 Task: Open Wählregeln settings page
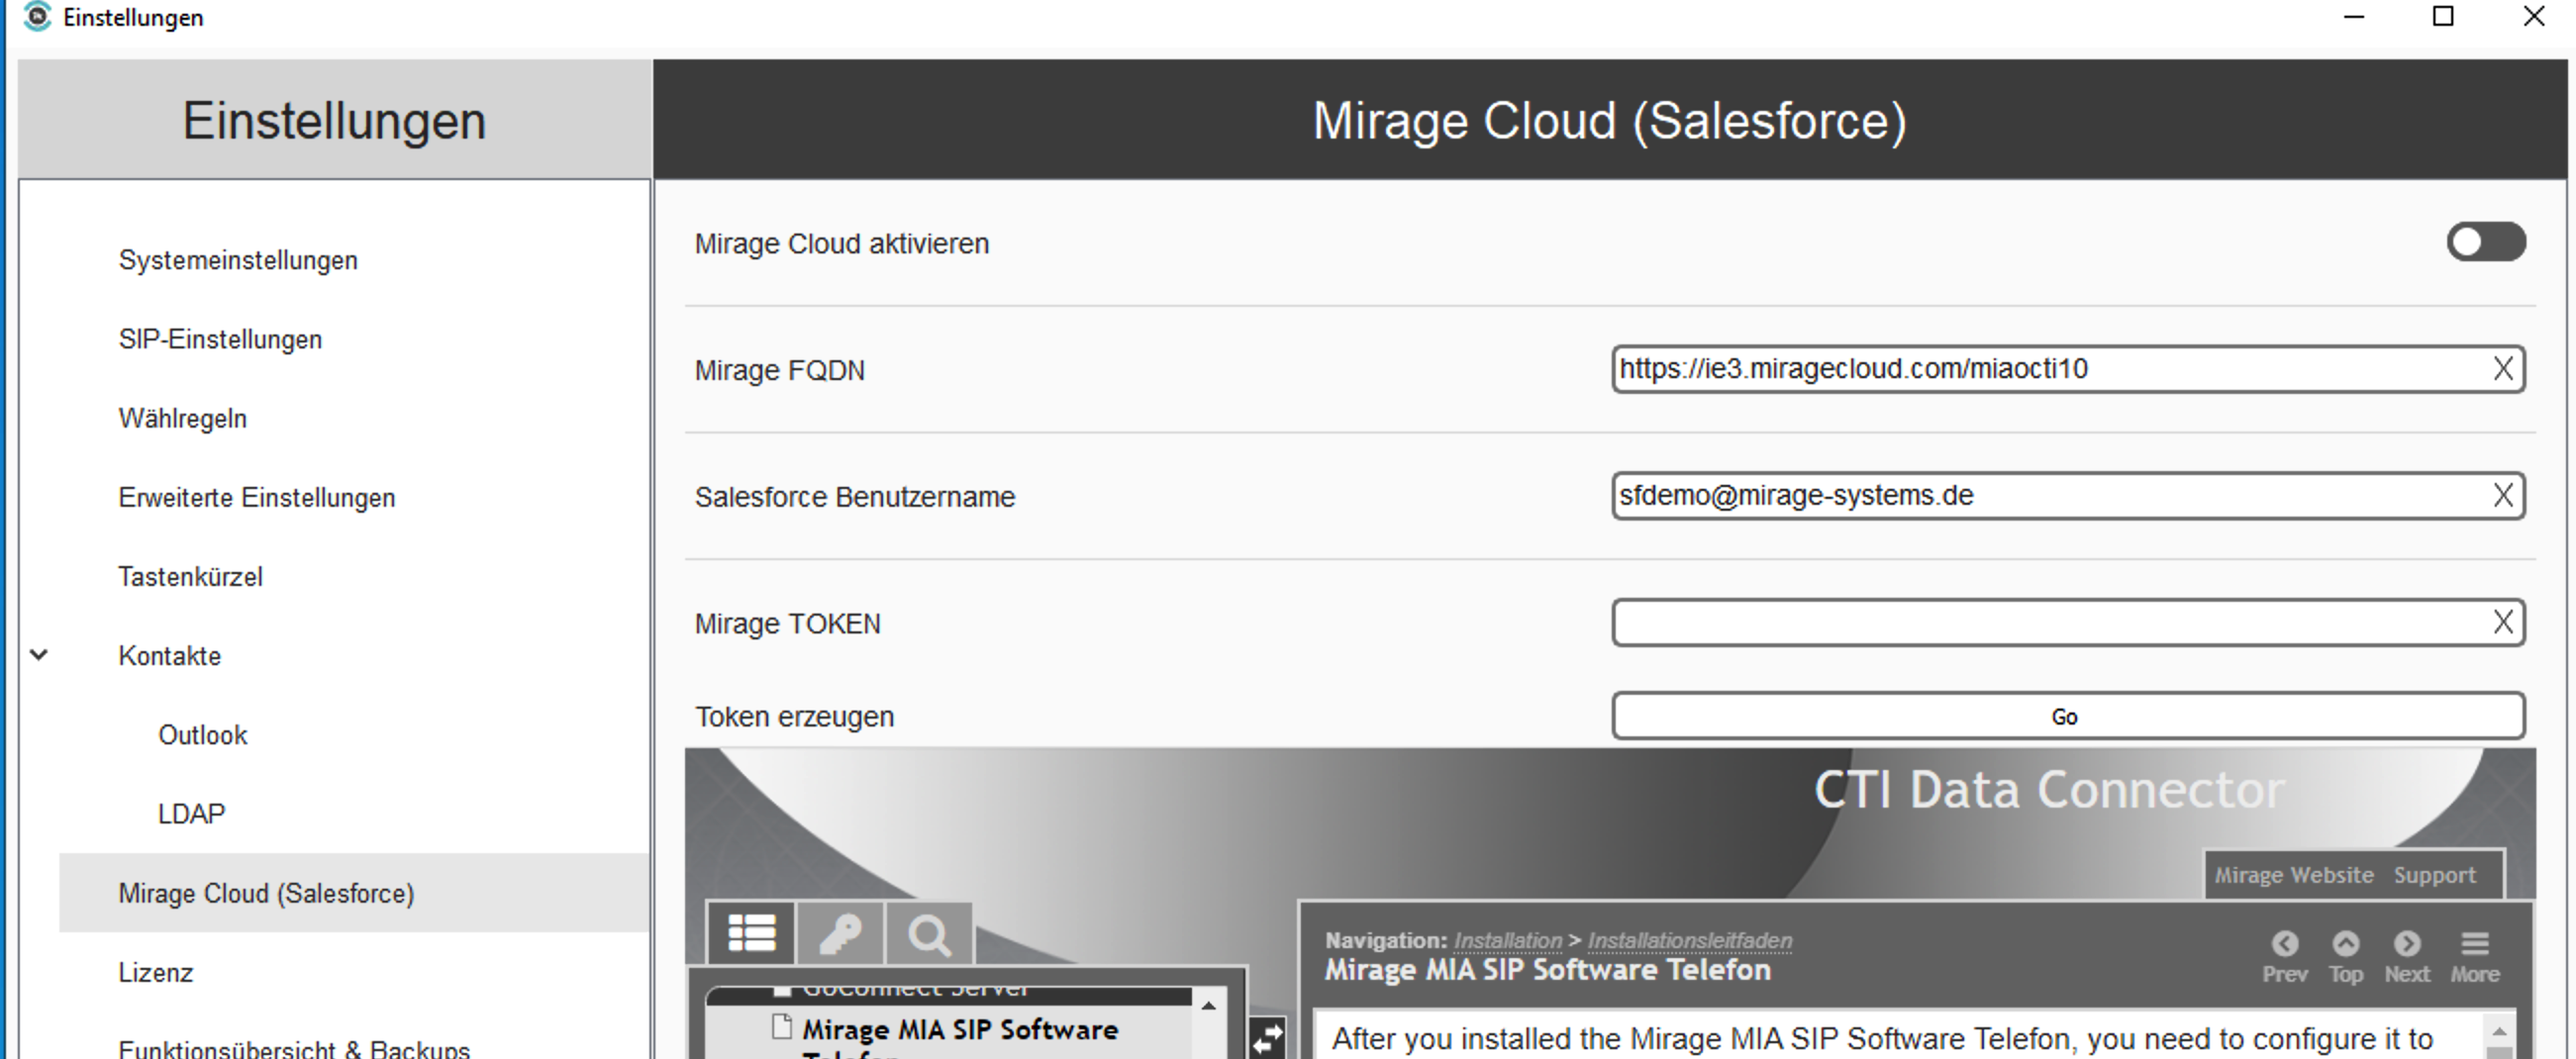coord(182,418)
